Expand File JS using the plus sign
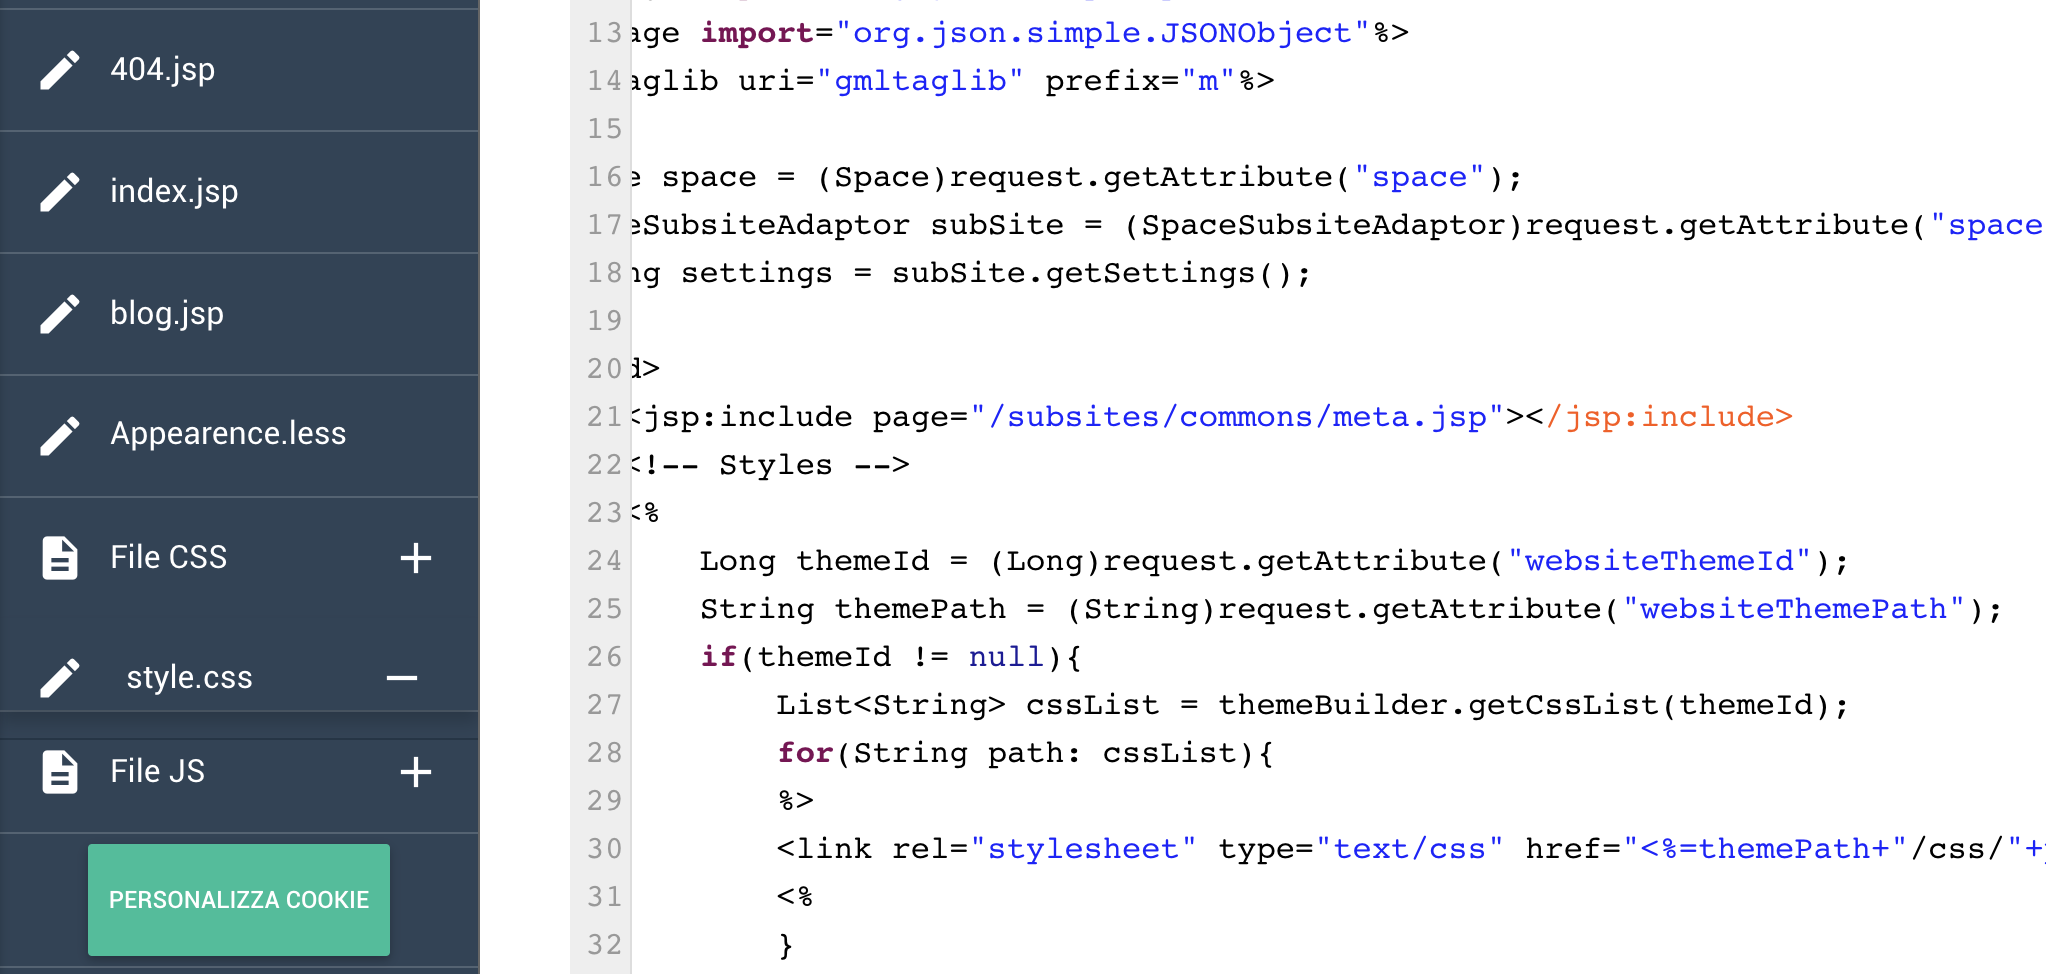The image size is (2046, 974). (415, 772)
